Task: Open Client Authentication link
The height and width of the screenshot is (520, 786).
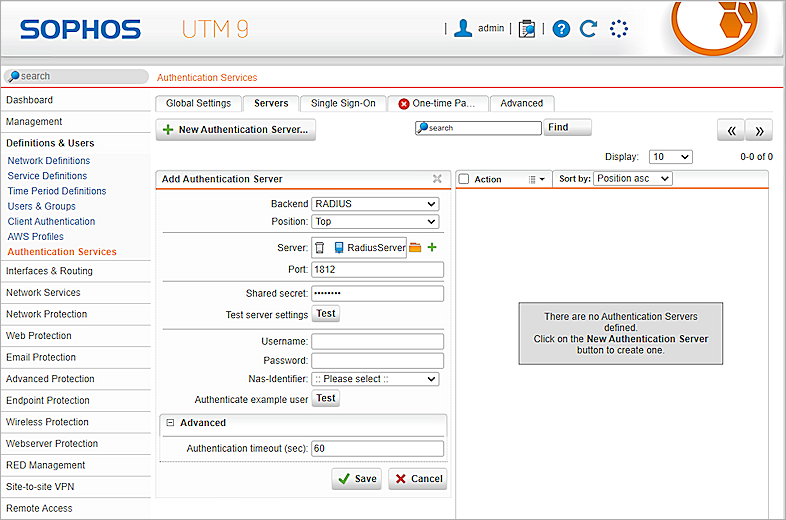Action: click(51, 221)
